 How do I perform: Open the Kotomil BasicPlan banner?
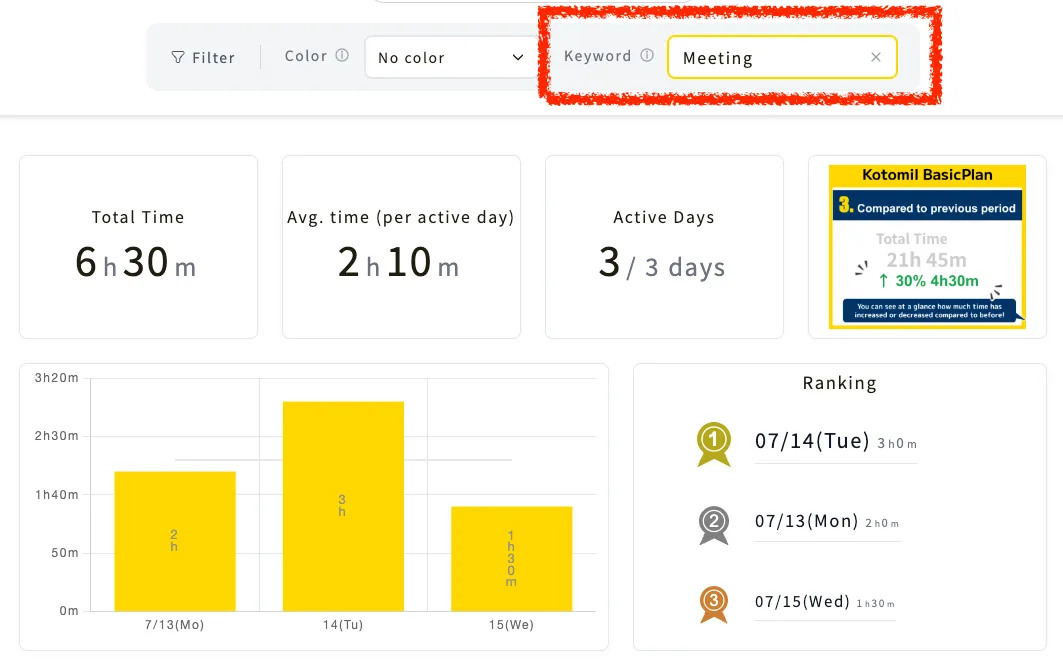point(927,247)
